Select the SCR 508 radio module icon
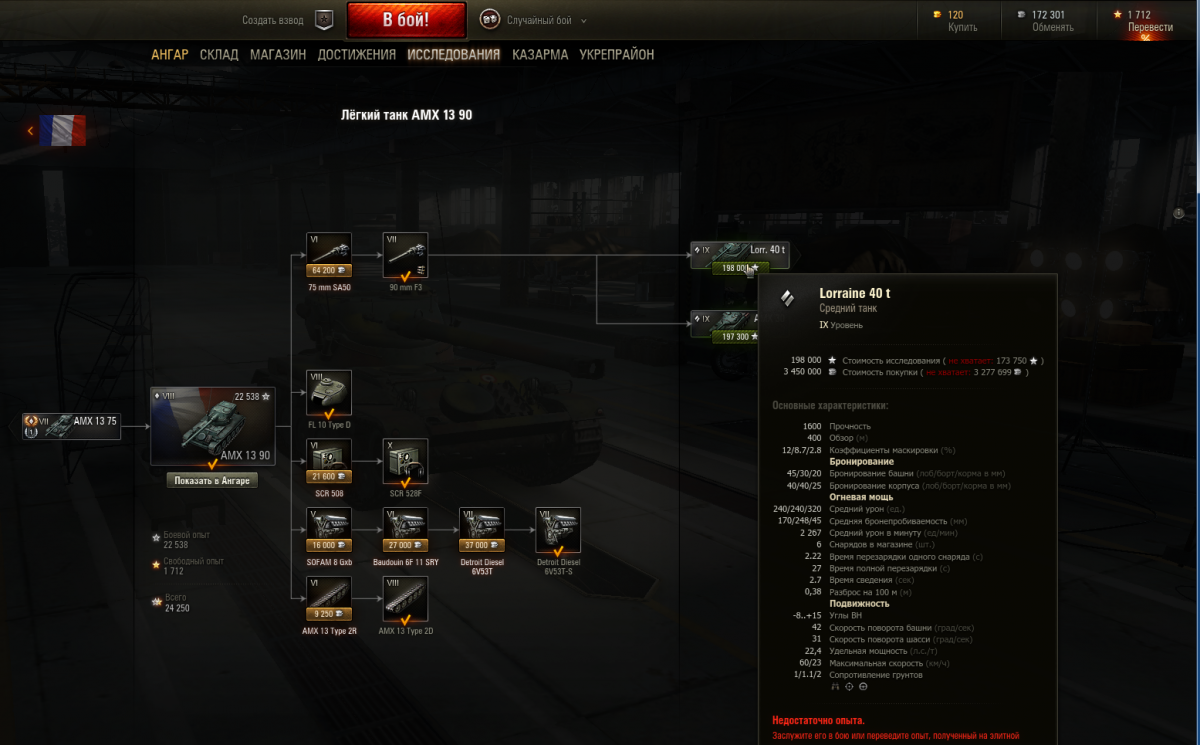 328,454
